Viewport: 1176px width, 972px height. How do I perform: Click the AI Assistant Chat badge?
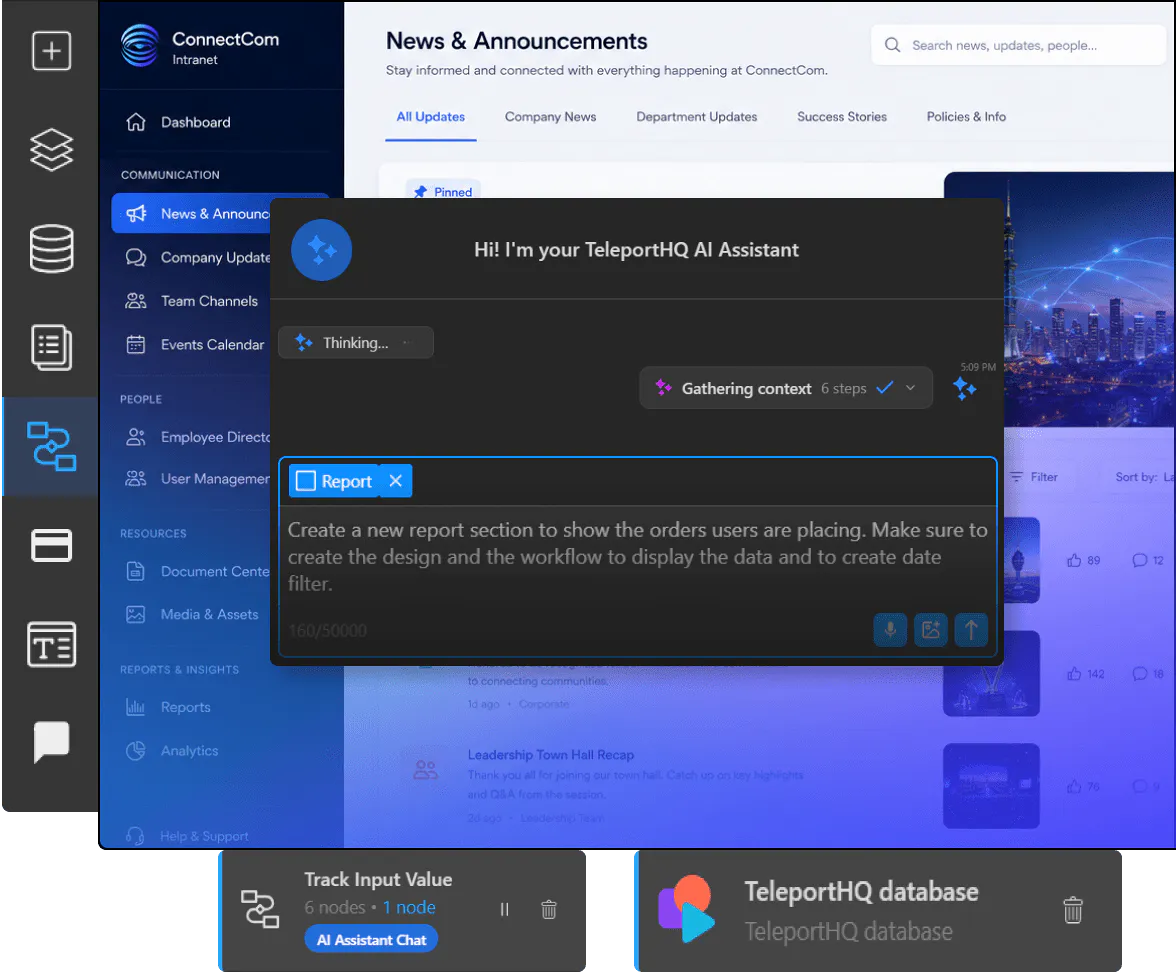pyautogui.click(x=371, y=940)
